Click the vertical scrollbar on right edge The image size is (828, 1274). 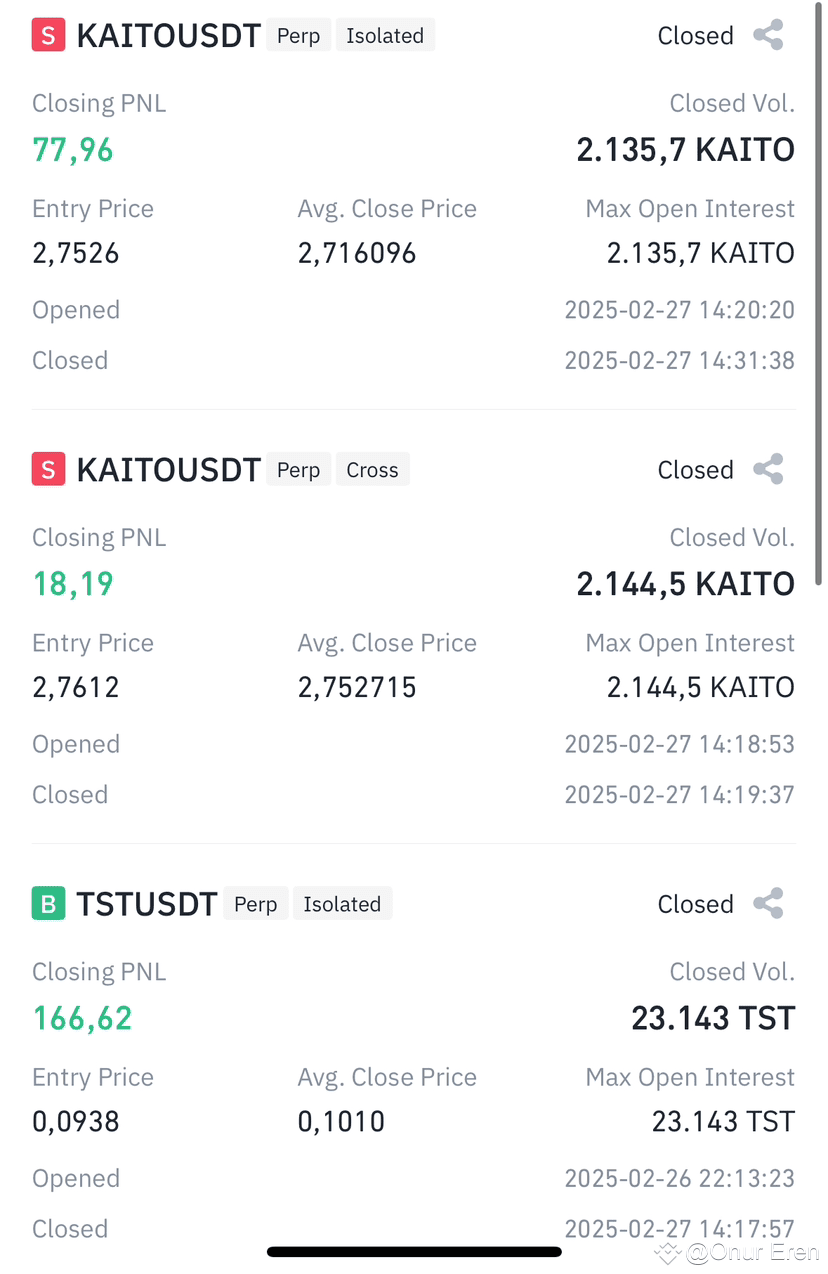(820, 294)
